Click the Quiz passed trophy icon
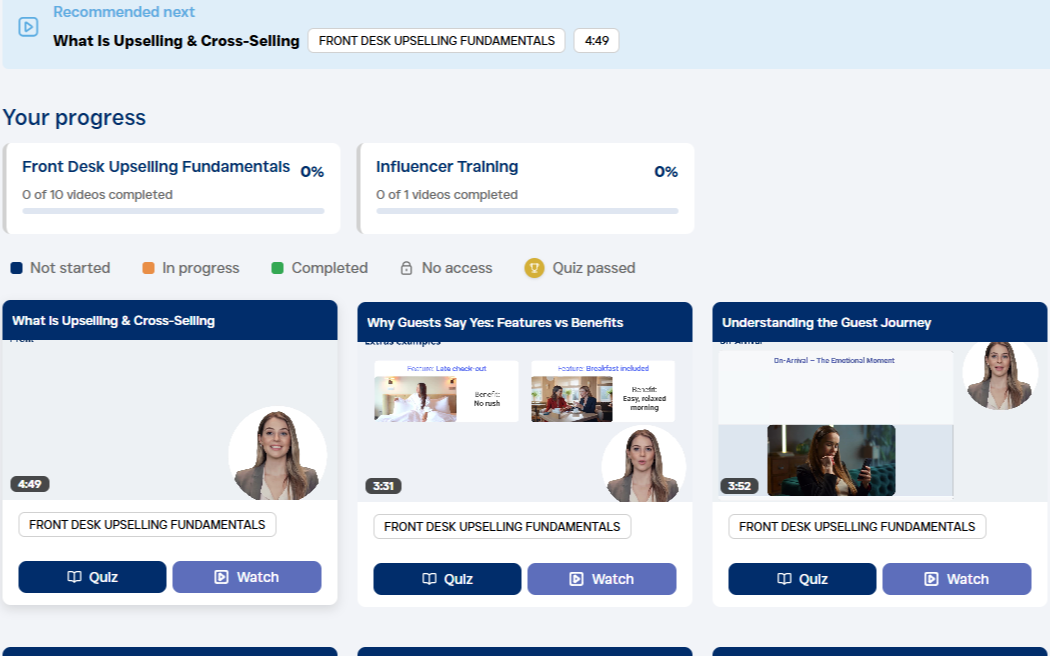Viewport: 1050px width, 656px height. coord(534,268)
